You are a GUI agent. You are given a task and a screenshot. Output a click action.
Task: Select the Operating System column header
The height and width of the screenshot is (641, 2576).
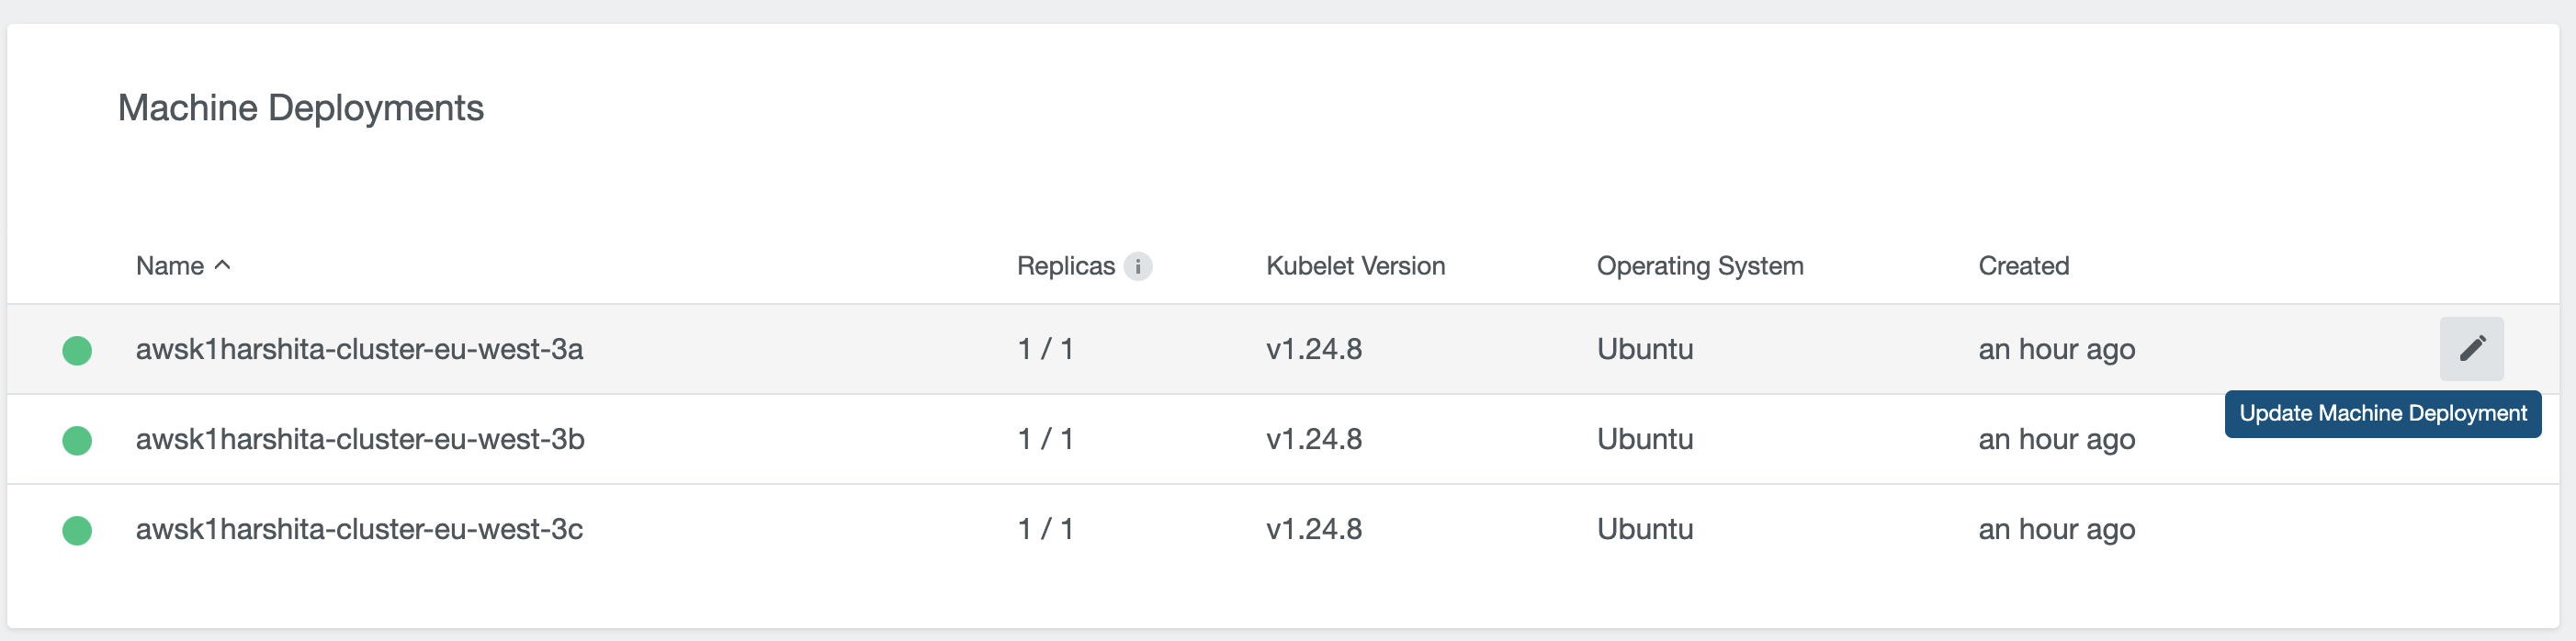pos(1699,265)
